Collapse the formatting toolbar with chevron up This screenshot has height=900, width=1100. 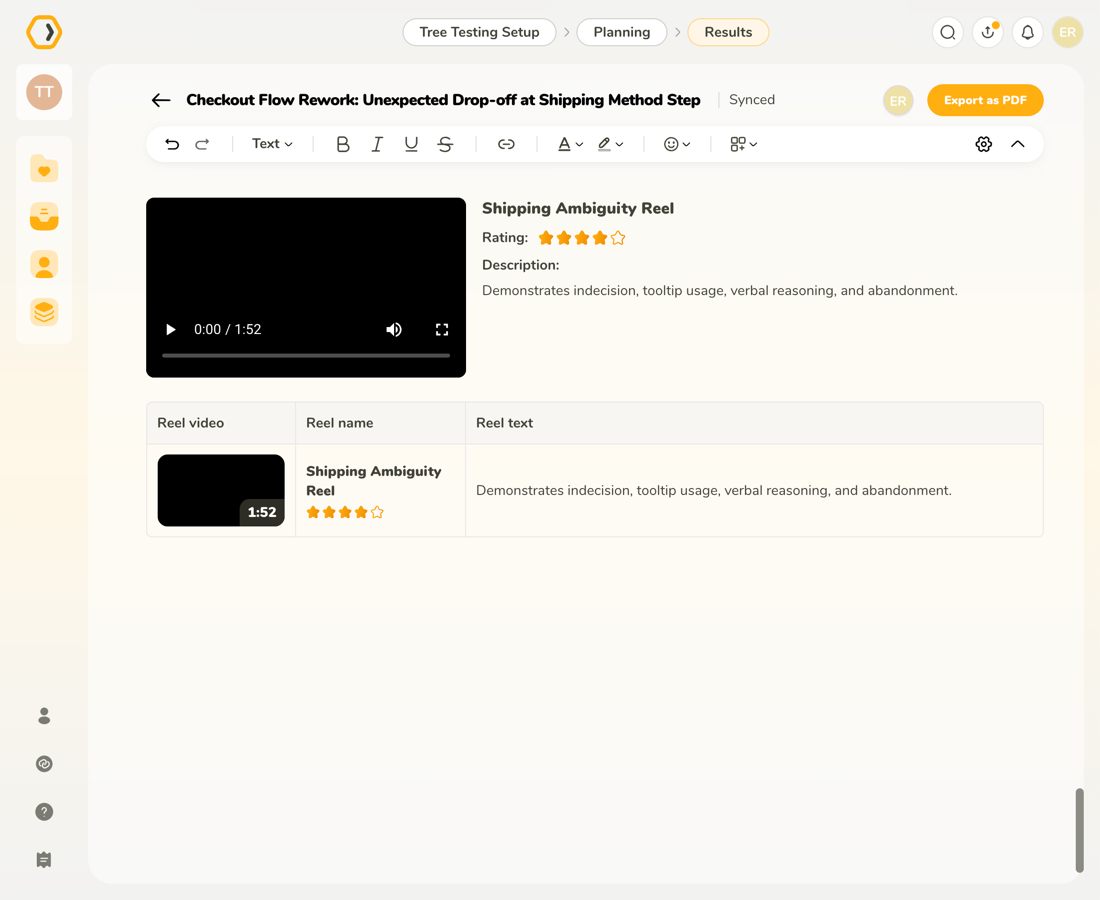[1017, 144]
